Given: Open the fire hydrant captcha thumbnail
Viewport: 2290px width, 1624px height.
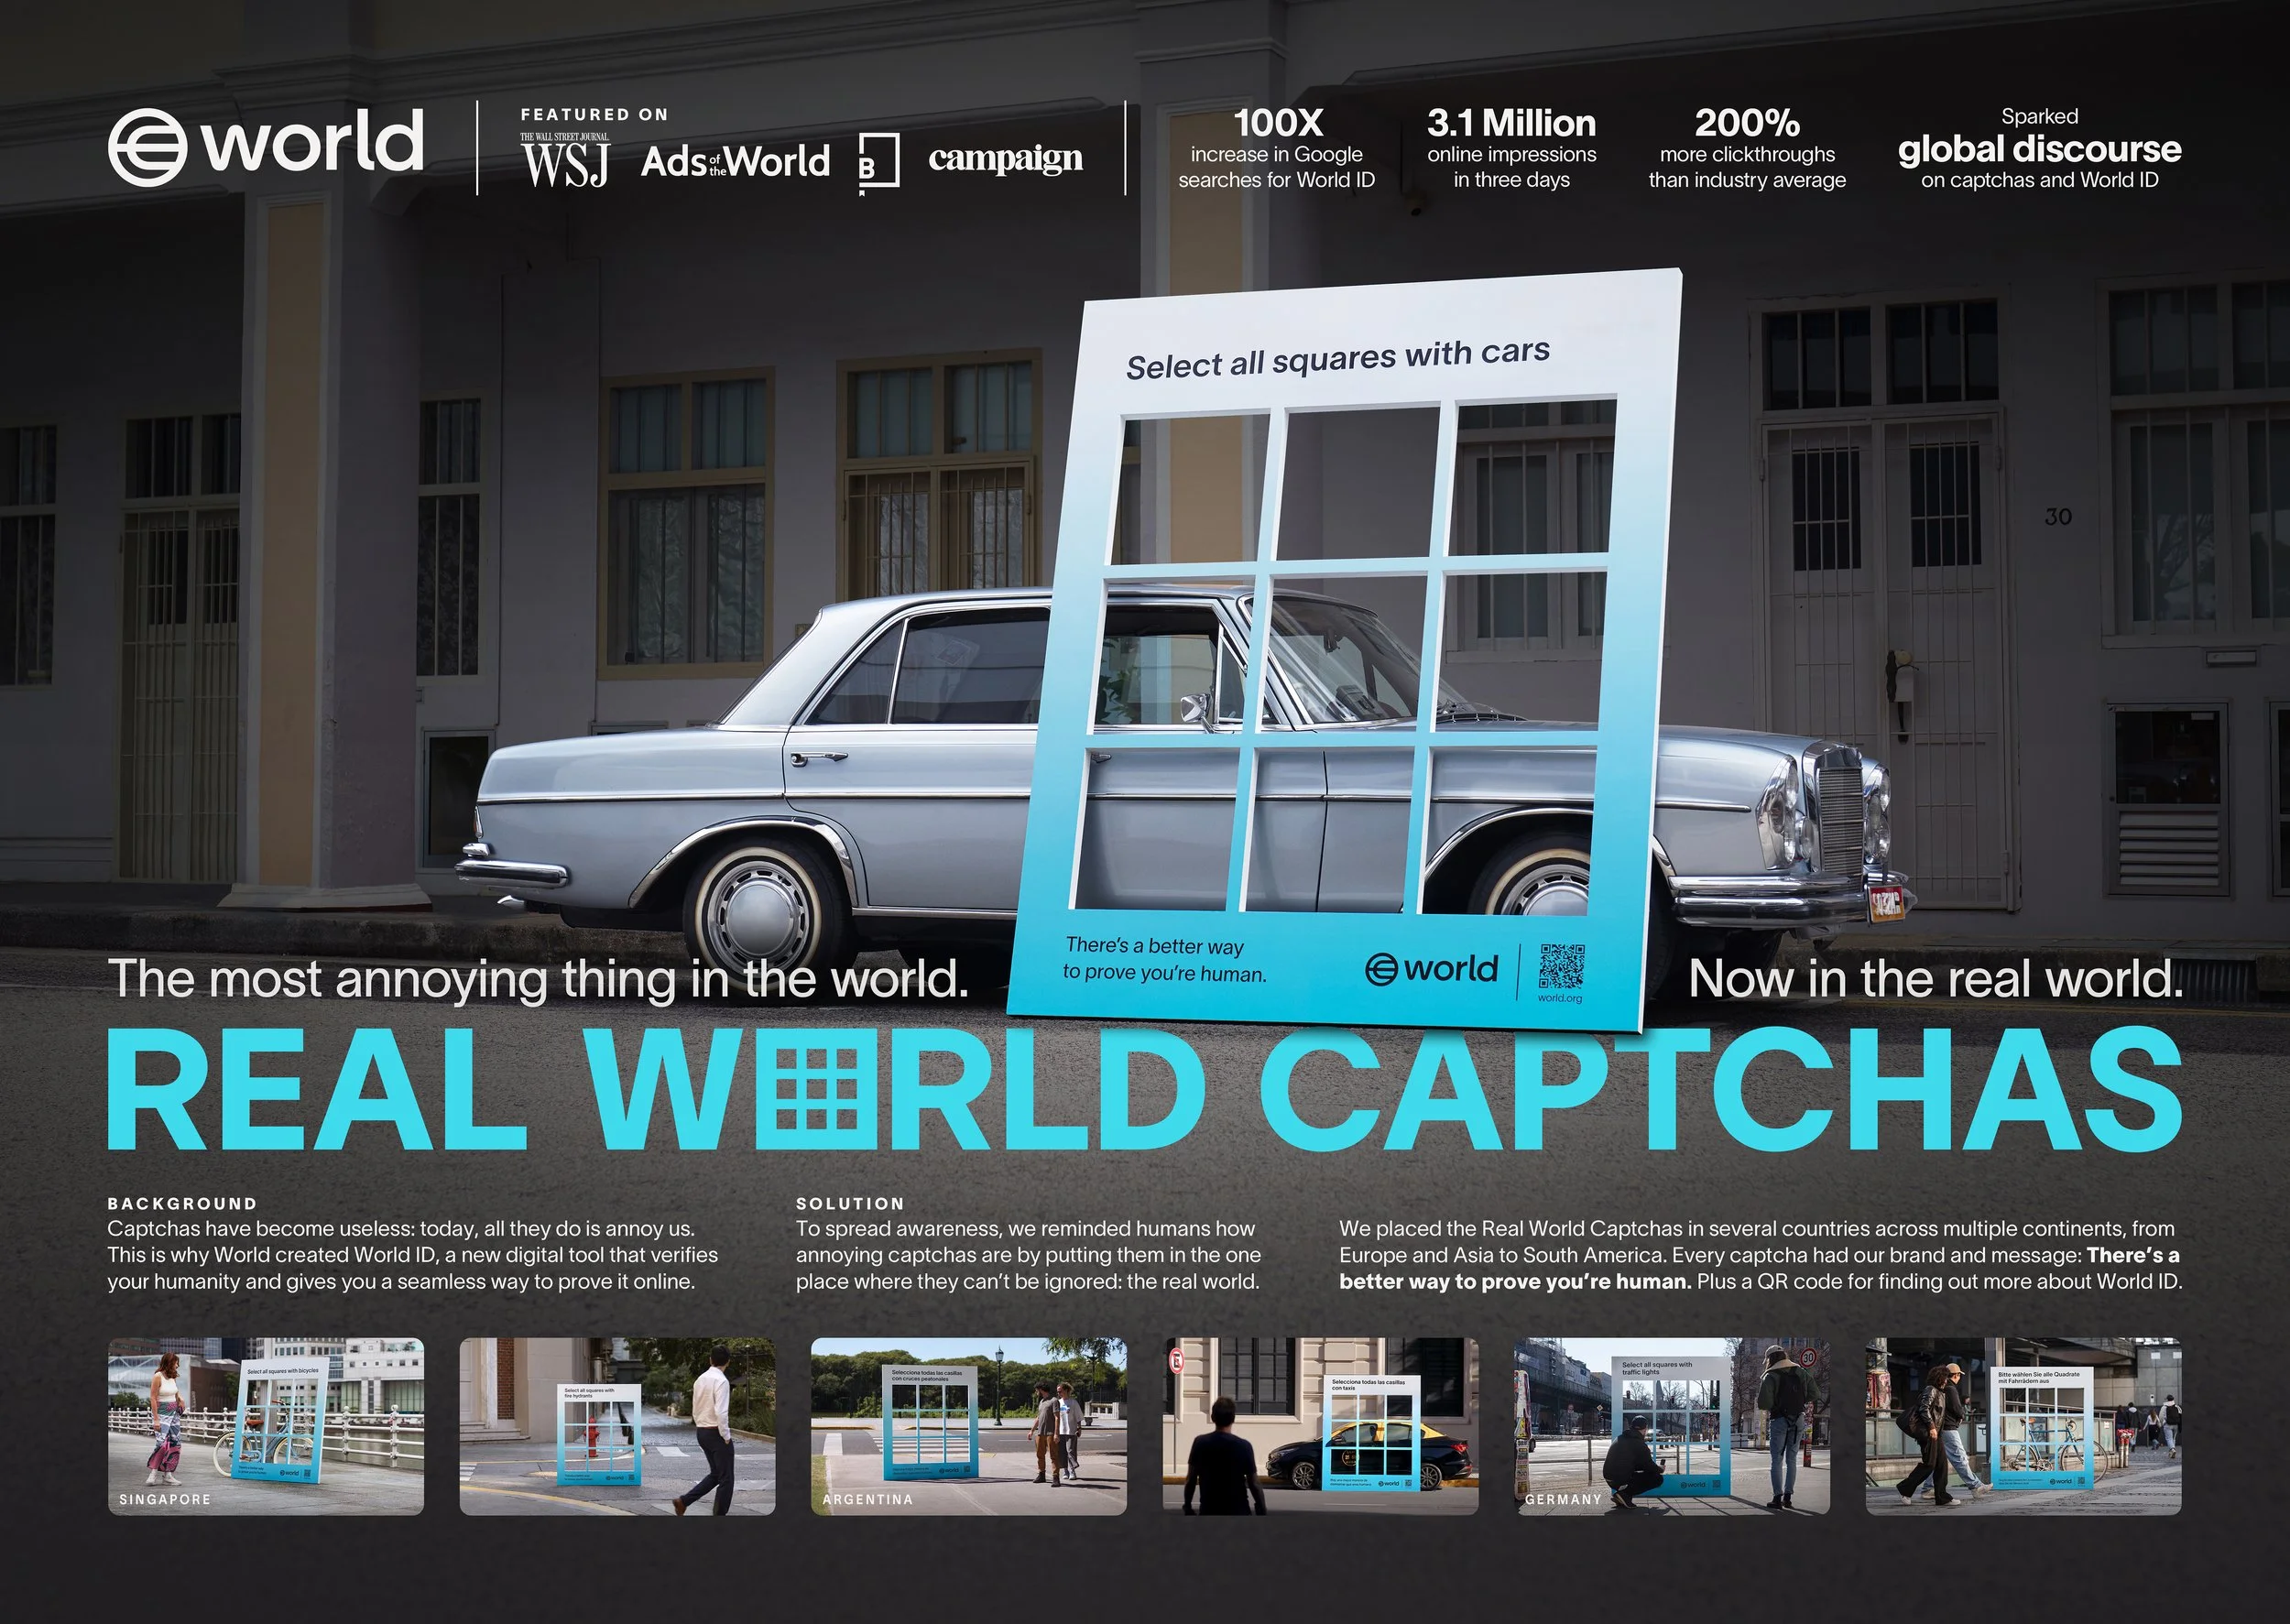Looking at the screenshot, I should coord(617,1426).
